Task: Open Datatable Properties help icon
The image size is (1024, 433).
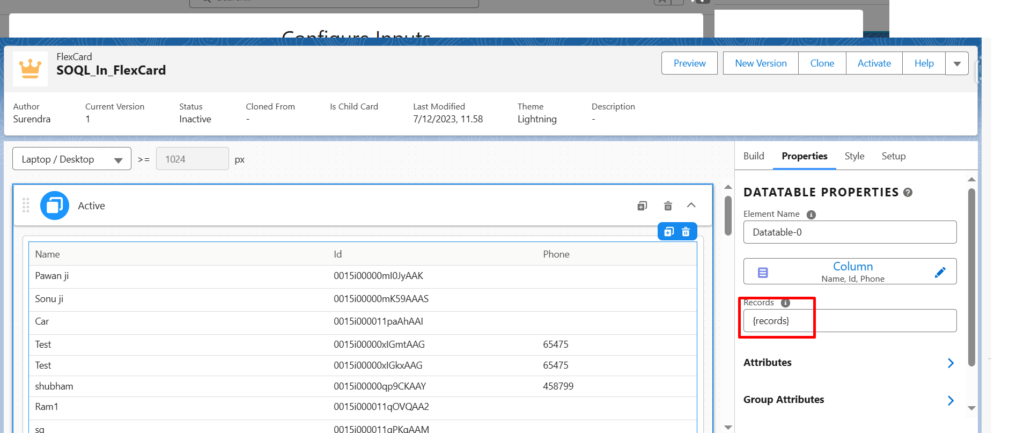Action: click(x=908, y=193)
